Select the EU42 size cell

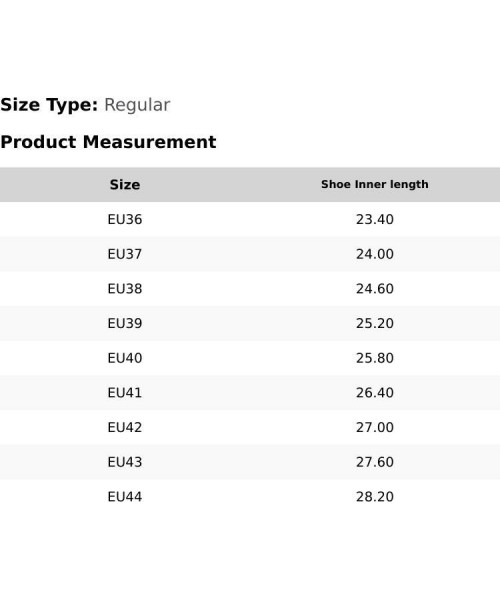tap(125, 427)
